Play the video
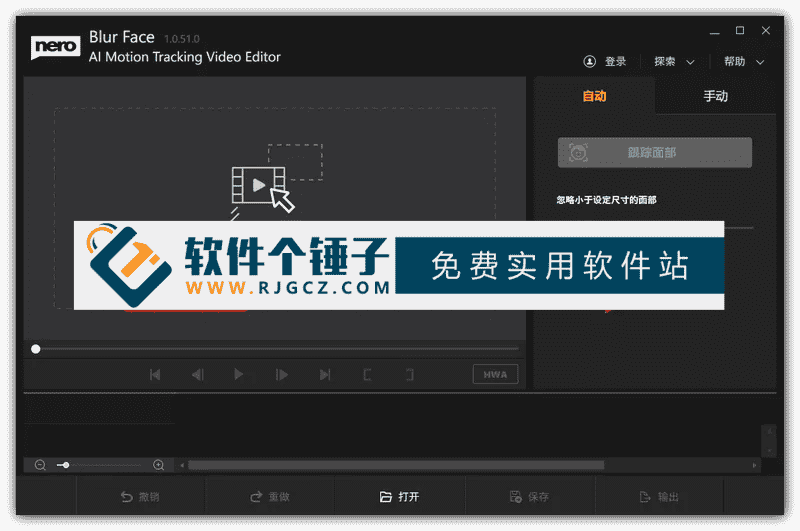This screenshot has width=800, height=531. (x=238, y=375)
